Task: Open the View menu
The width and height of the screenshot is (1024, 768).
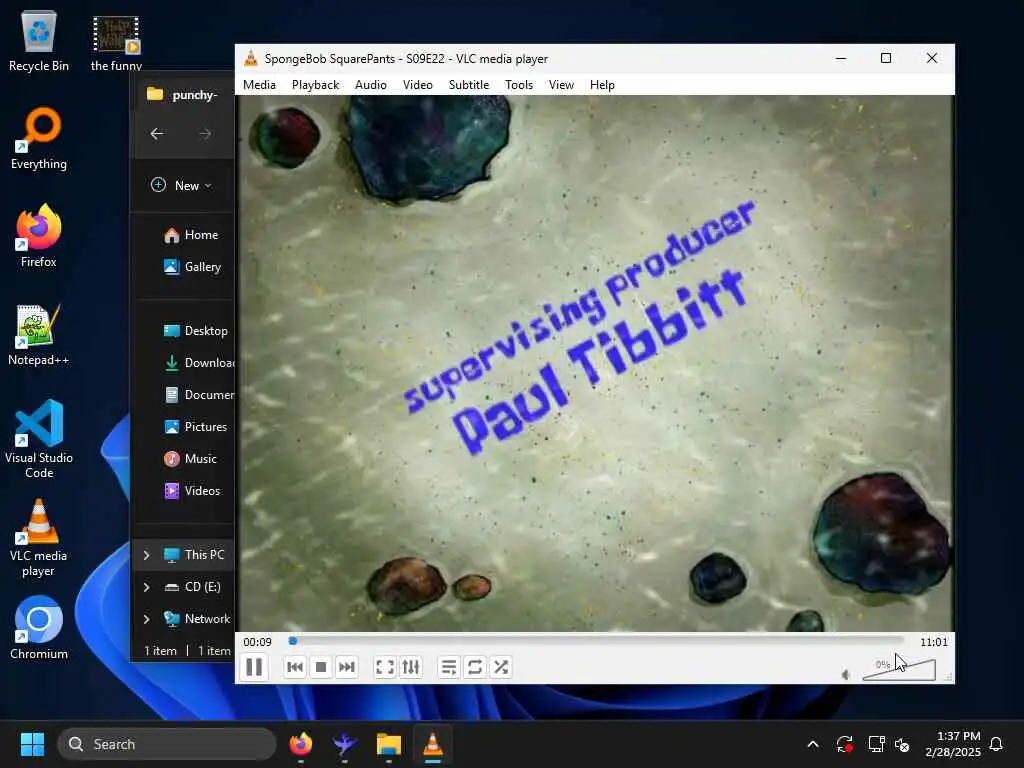Action: 561,85
